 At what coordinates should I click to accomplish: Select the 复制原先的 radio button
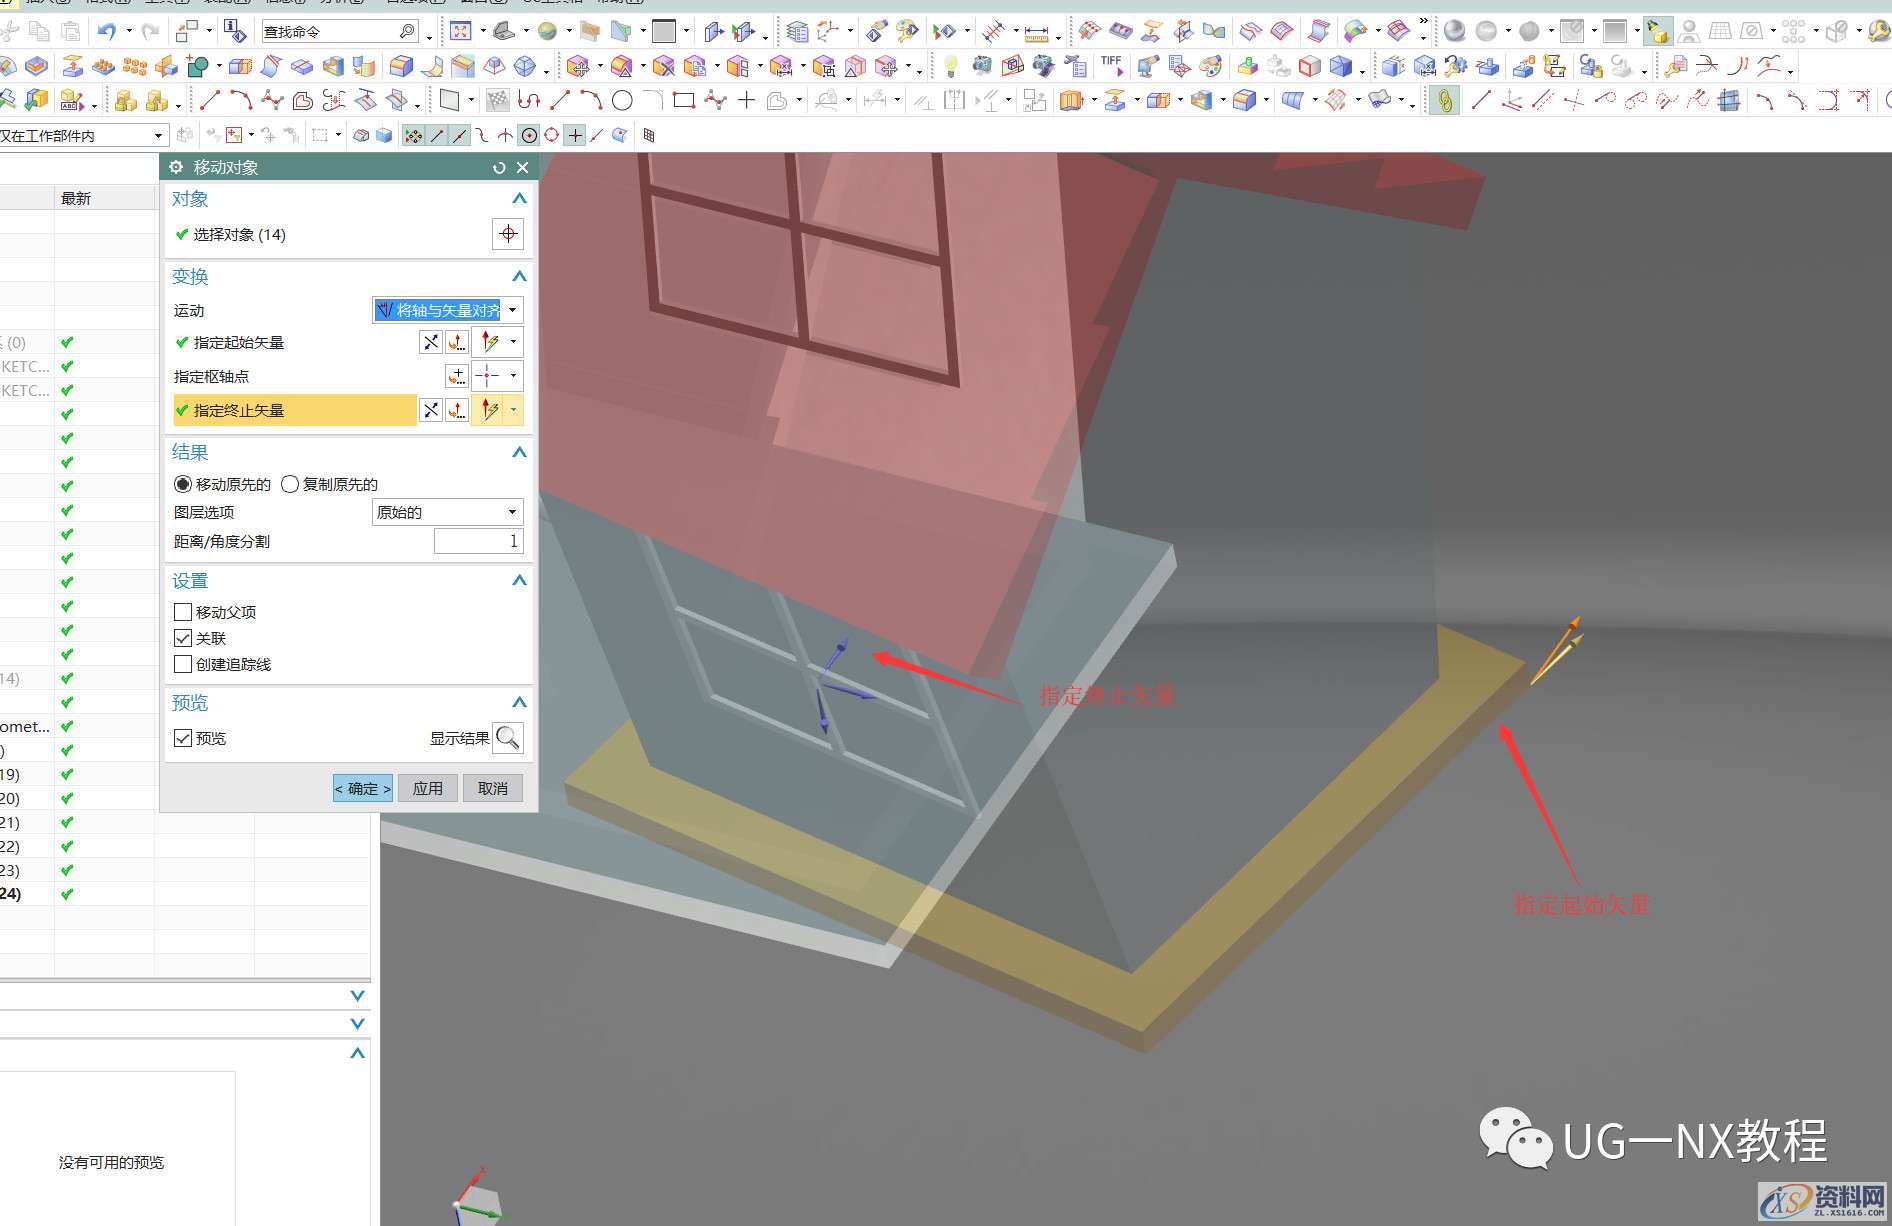click(x=290, y=484)
